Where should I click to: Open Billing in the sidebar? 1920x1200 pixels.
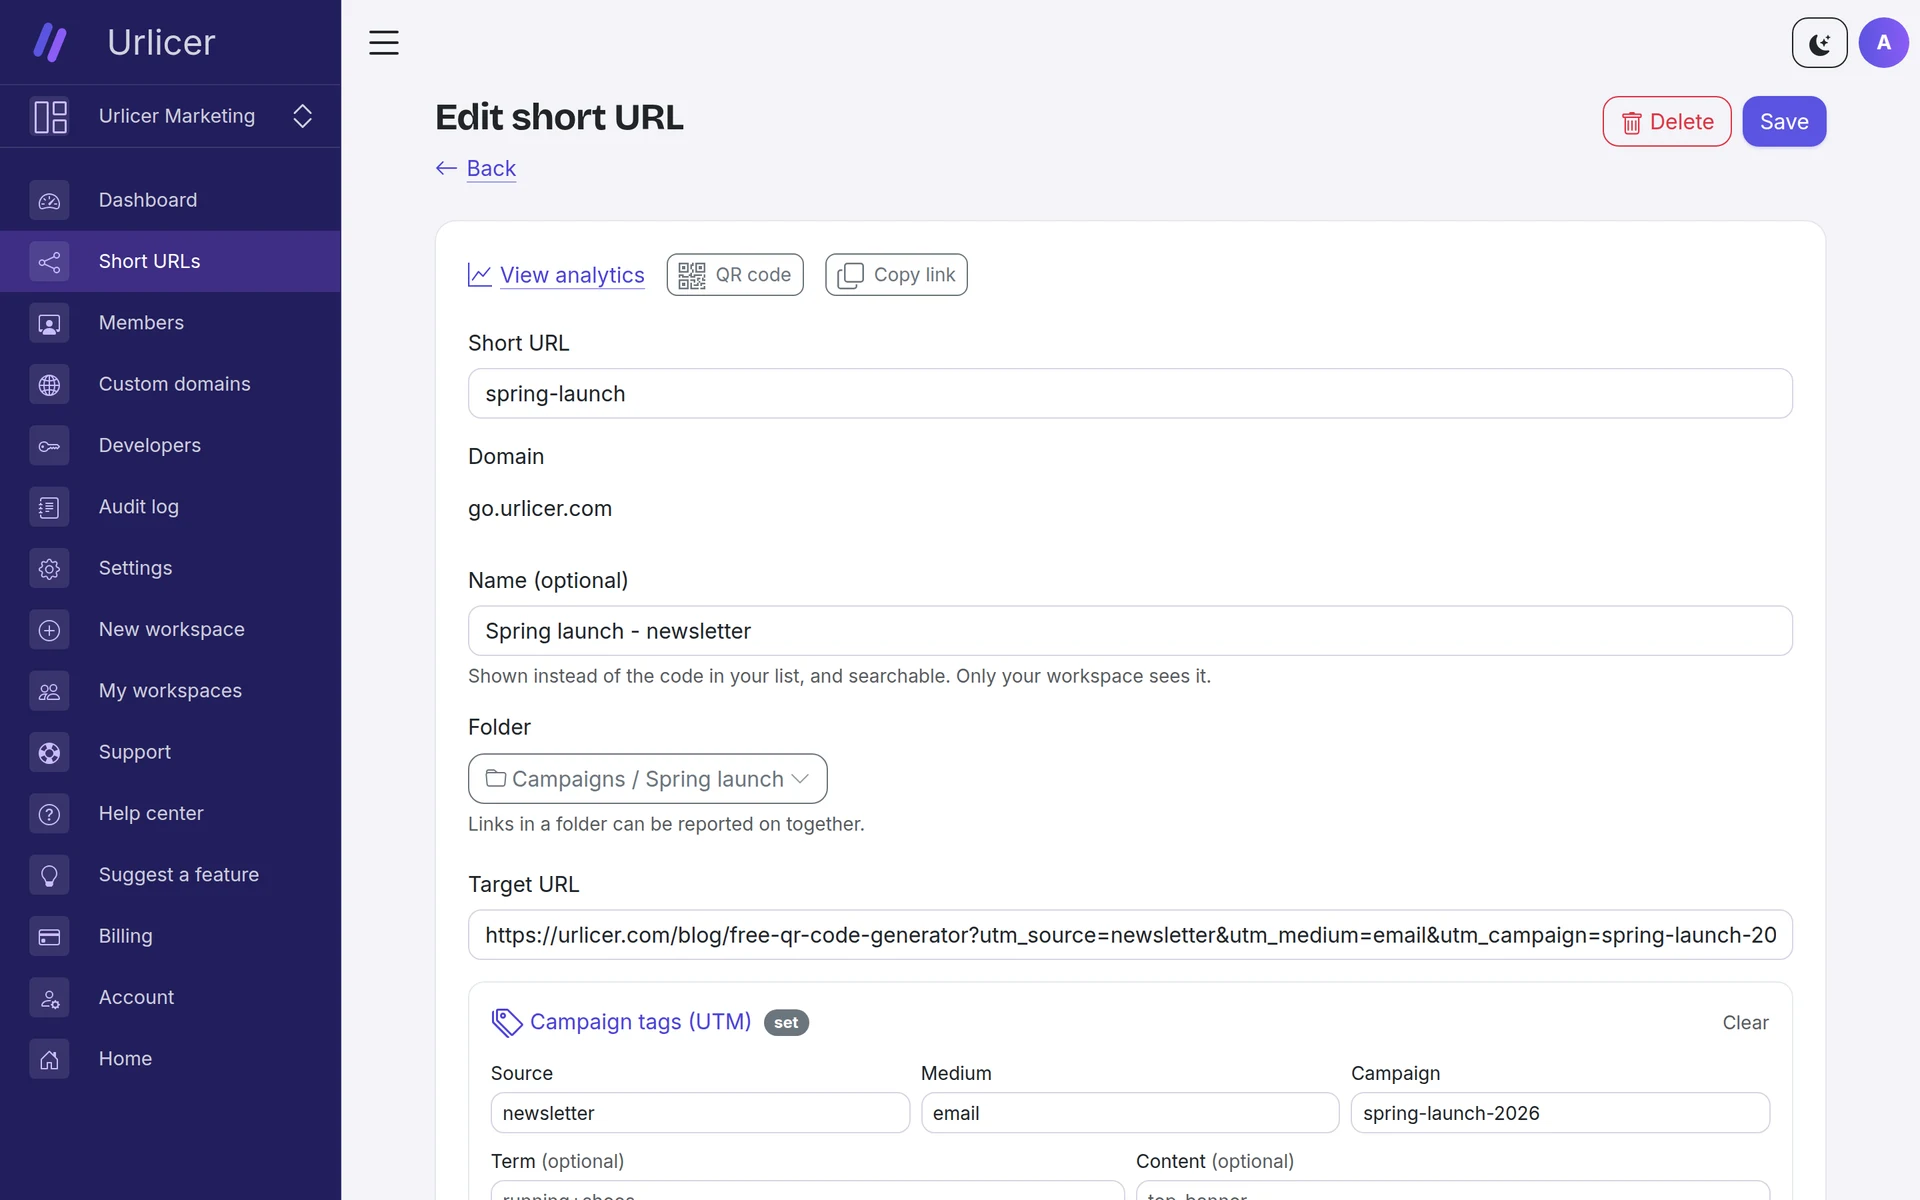(x=170, y=936)
